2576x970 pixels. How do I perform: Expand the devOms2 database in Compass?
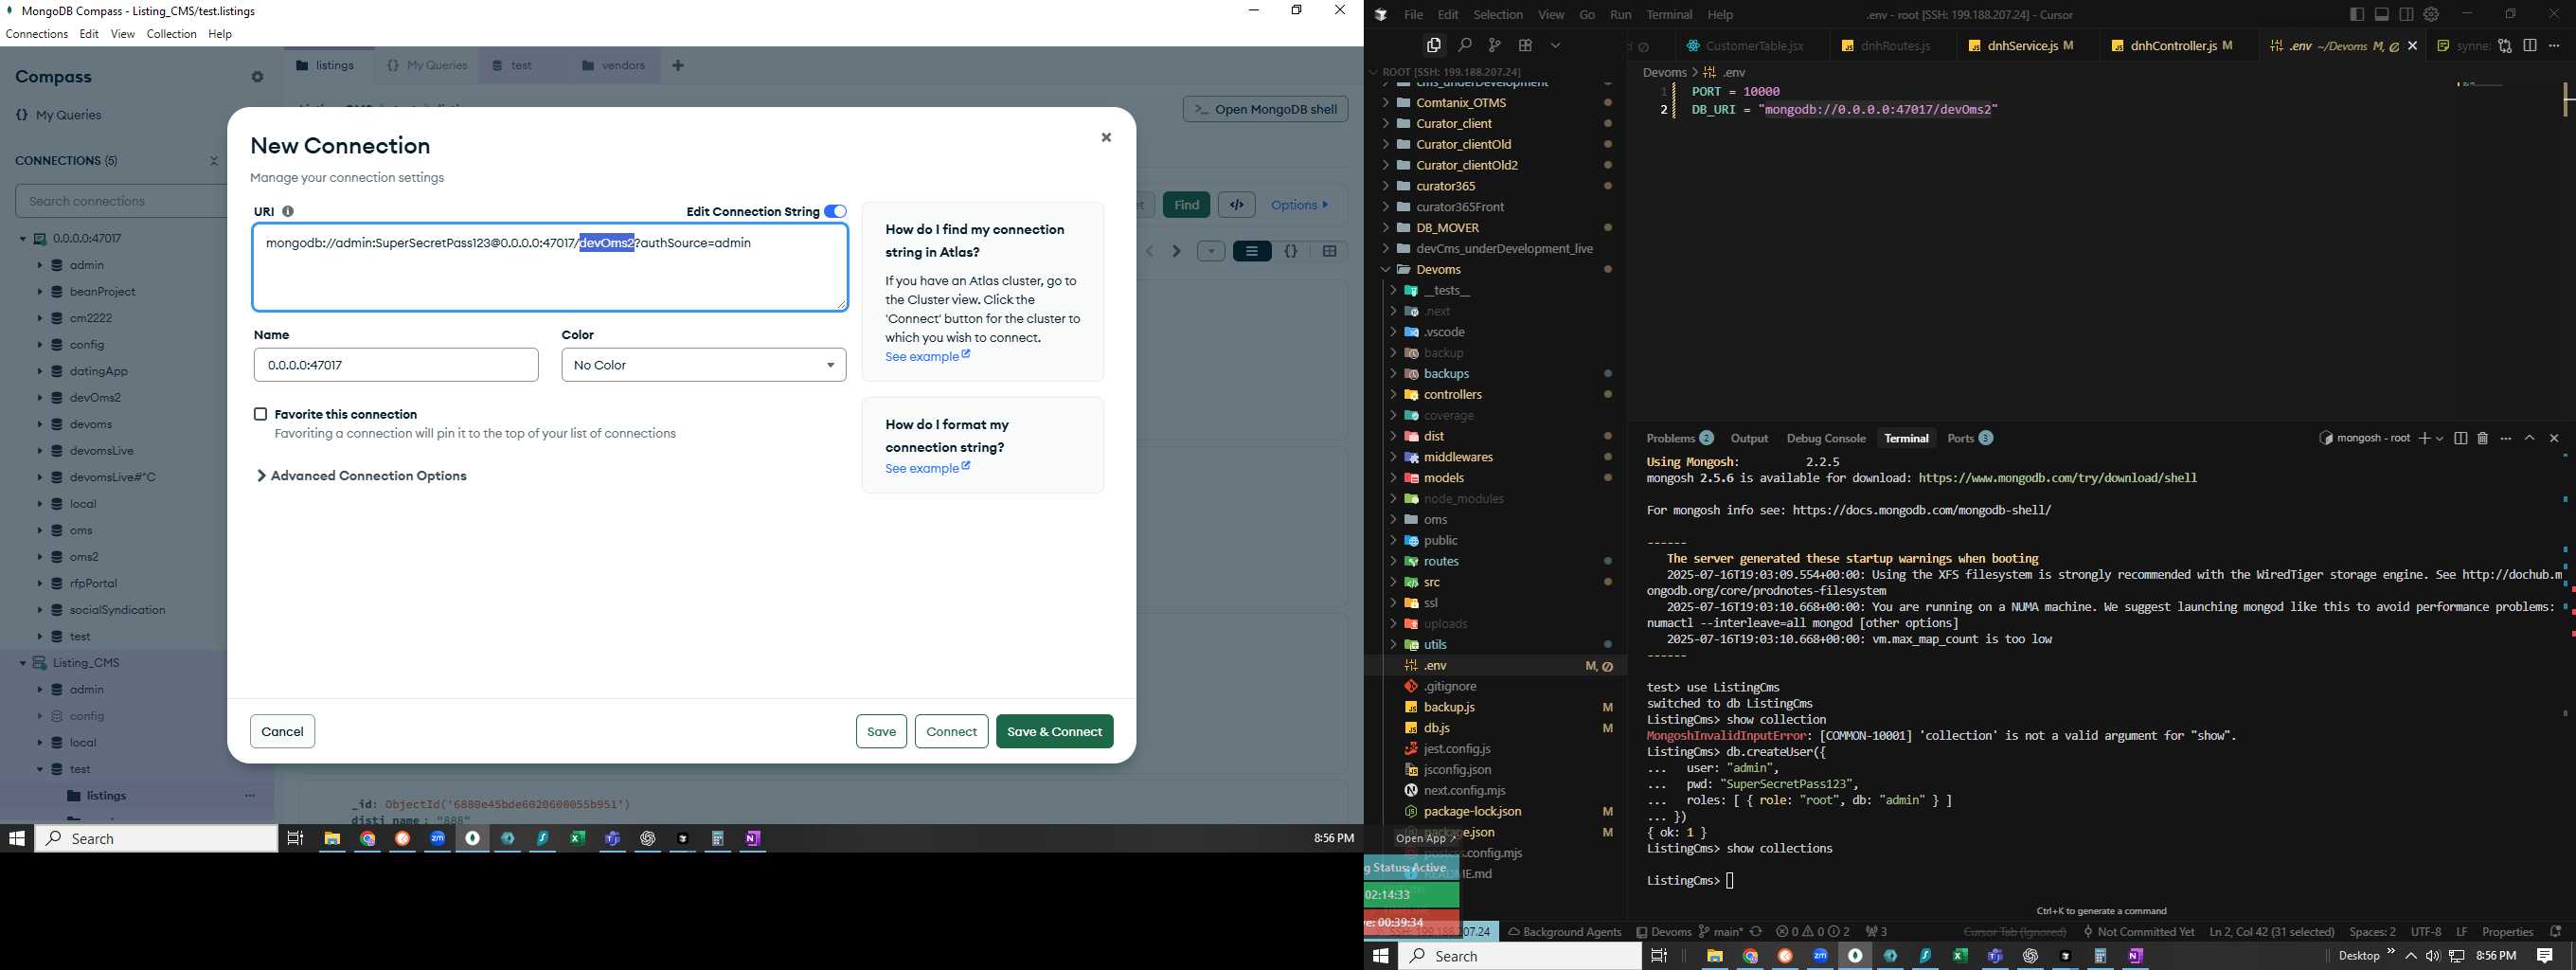(39, 397)
